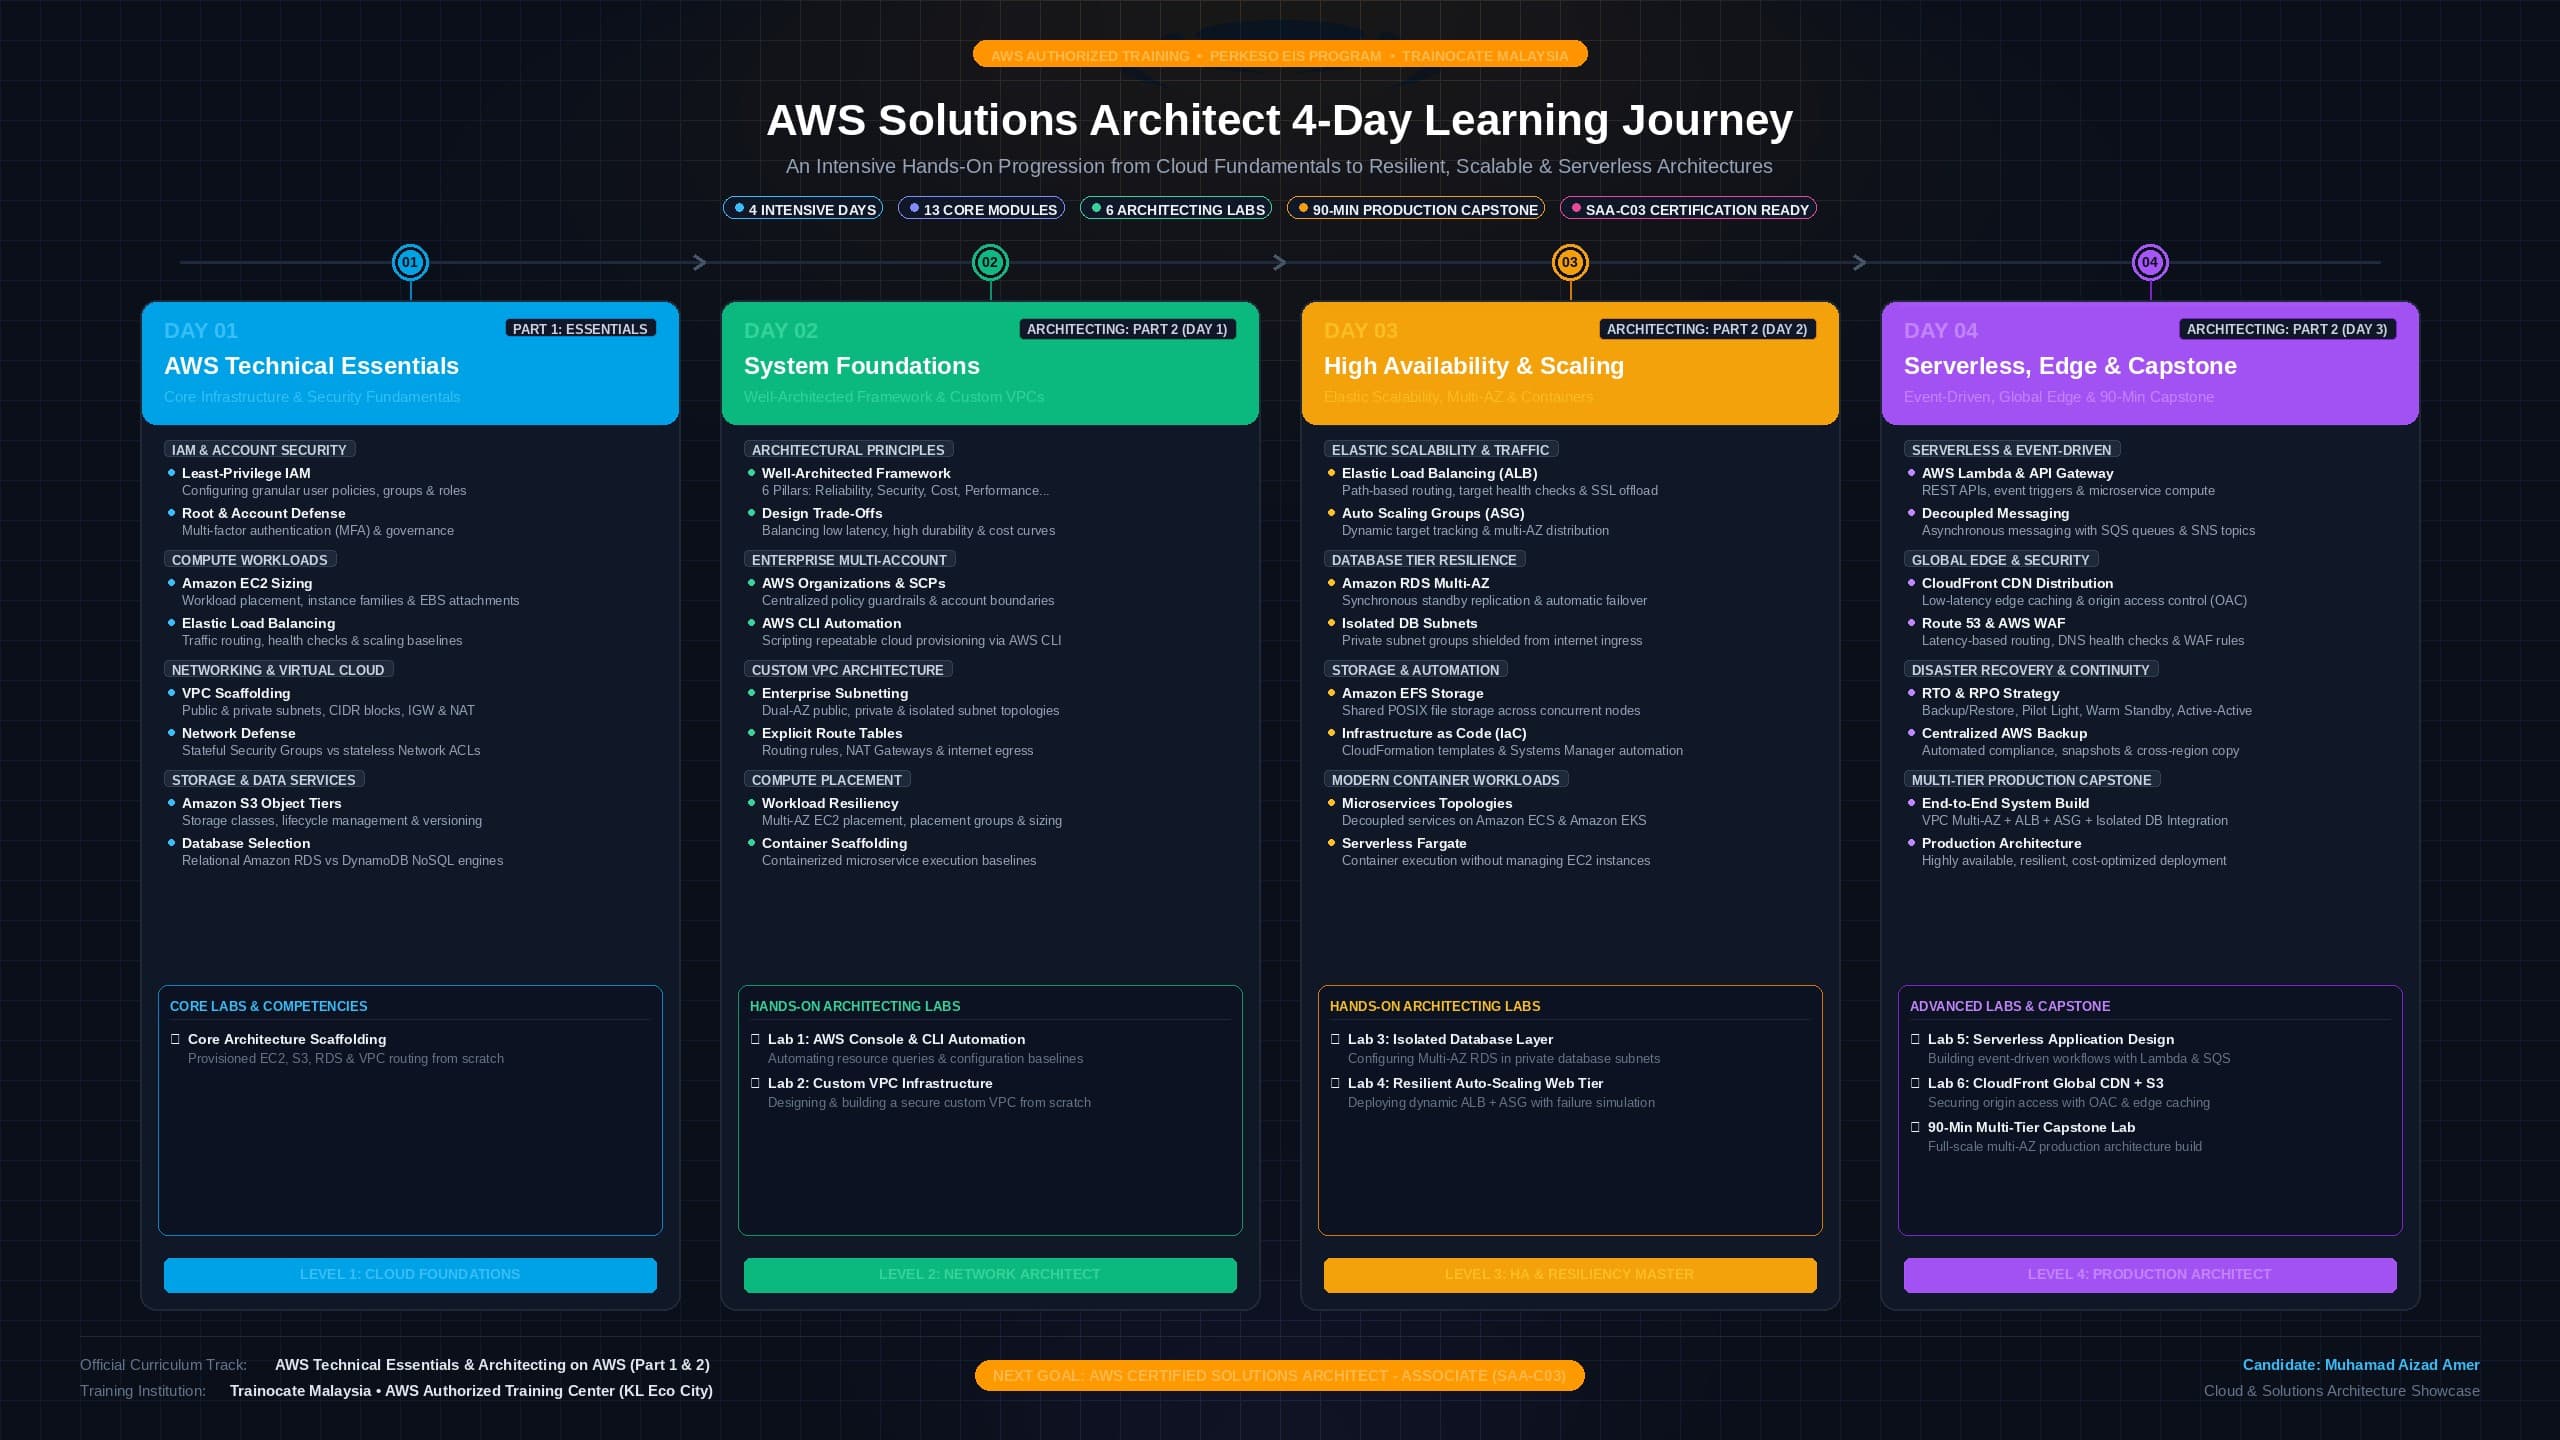Click the 02 timeline marker circle
Screen dimensions: 2560x1440
pos(990,262)
